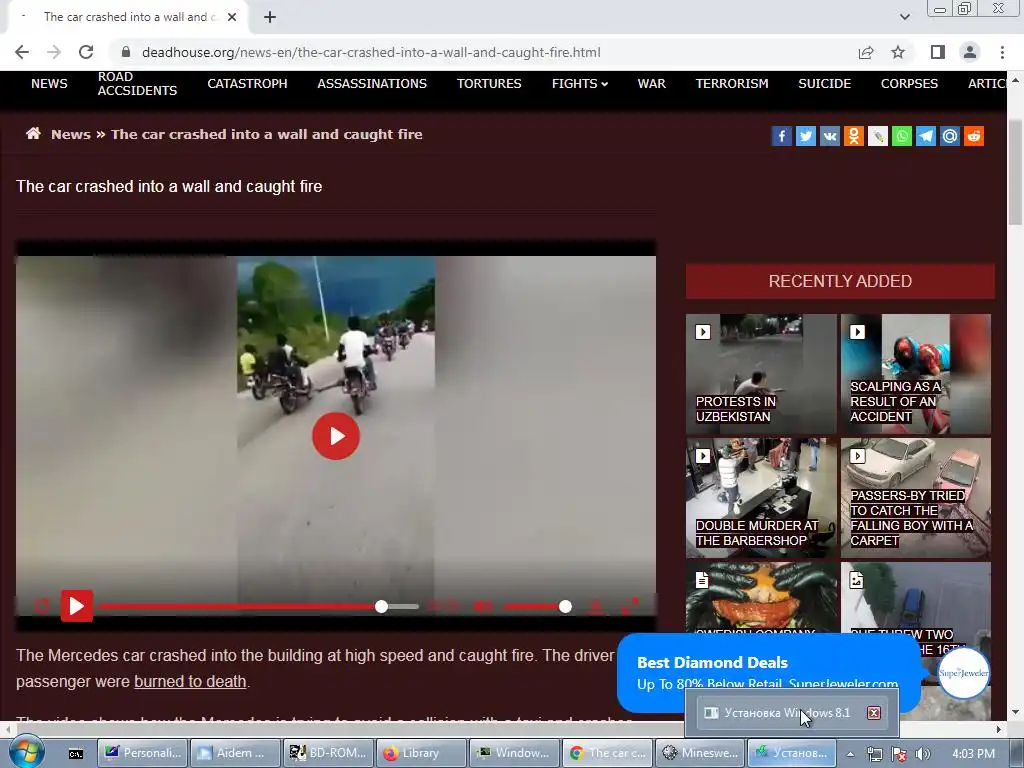The width and height of the screenshot is (1024, 768).
Task: Mute the video with speaker icon
Action: coord(483,606)
